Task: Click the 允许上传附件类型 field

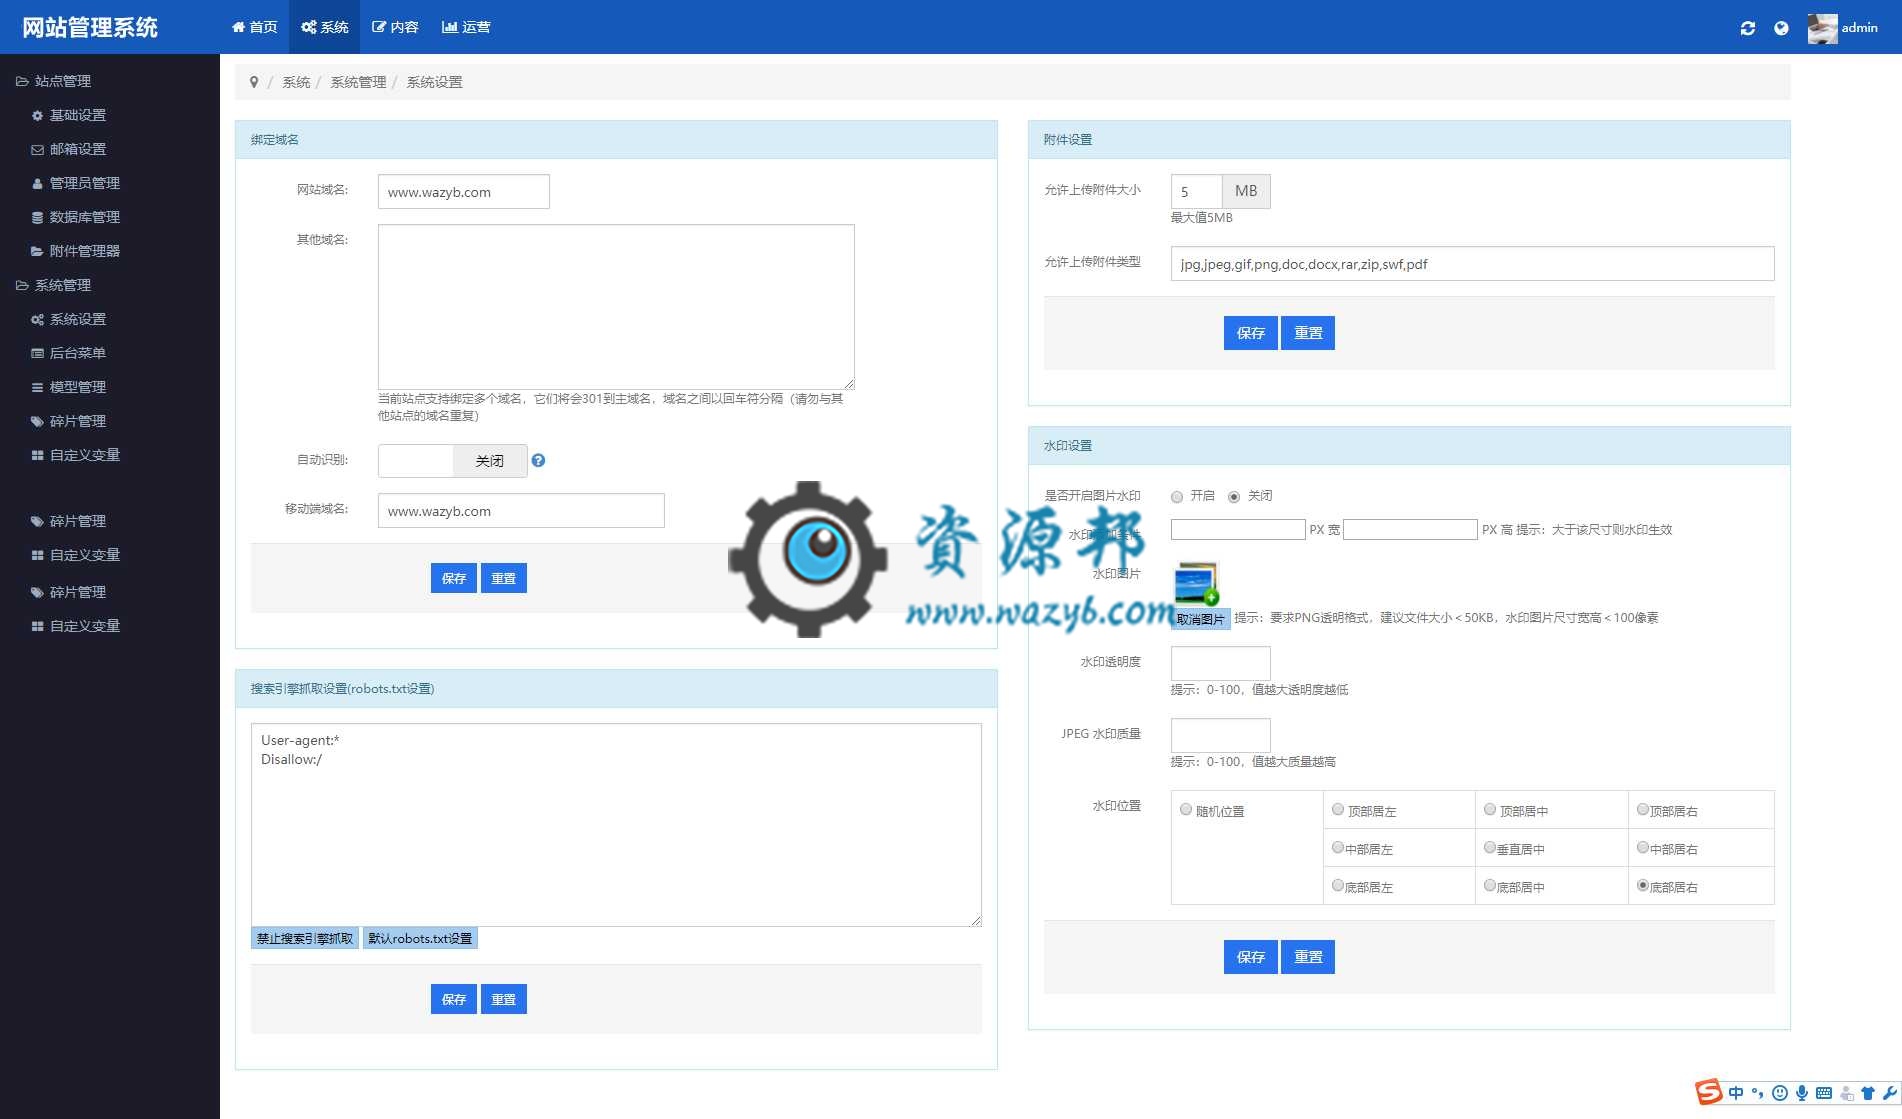Action: (1472, 264)
